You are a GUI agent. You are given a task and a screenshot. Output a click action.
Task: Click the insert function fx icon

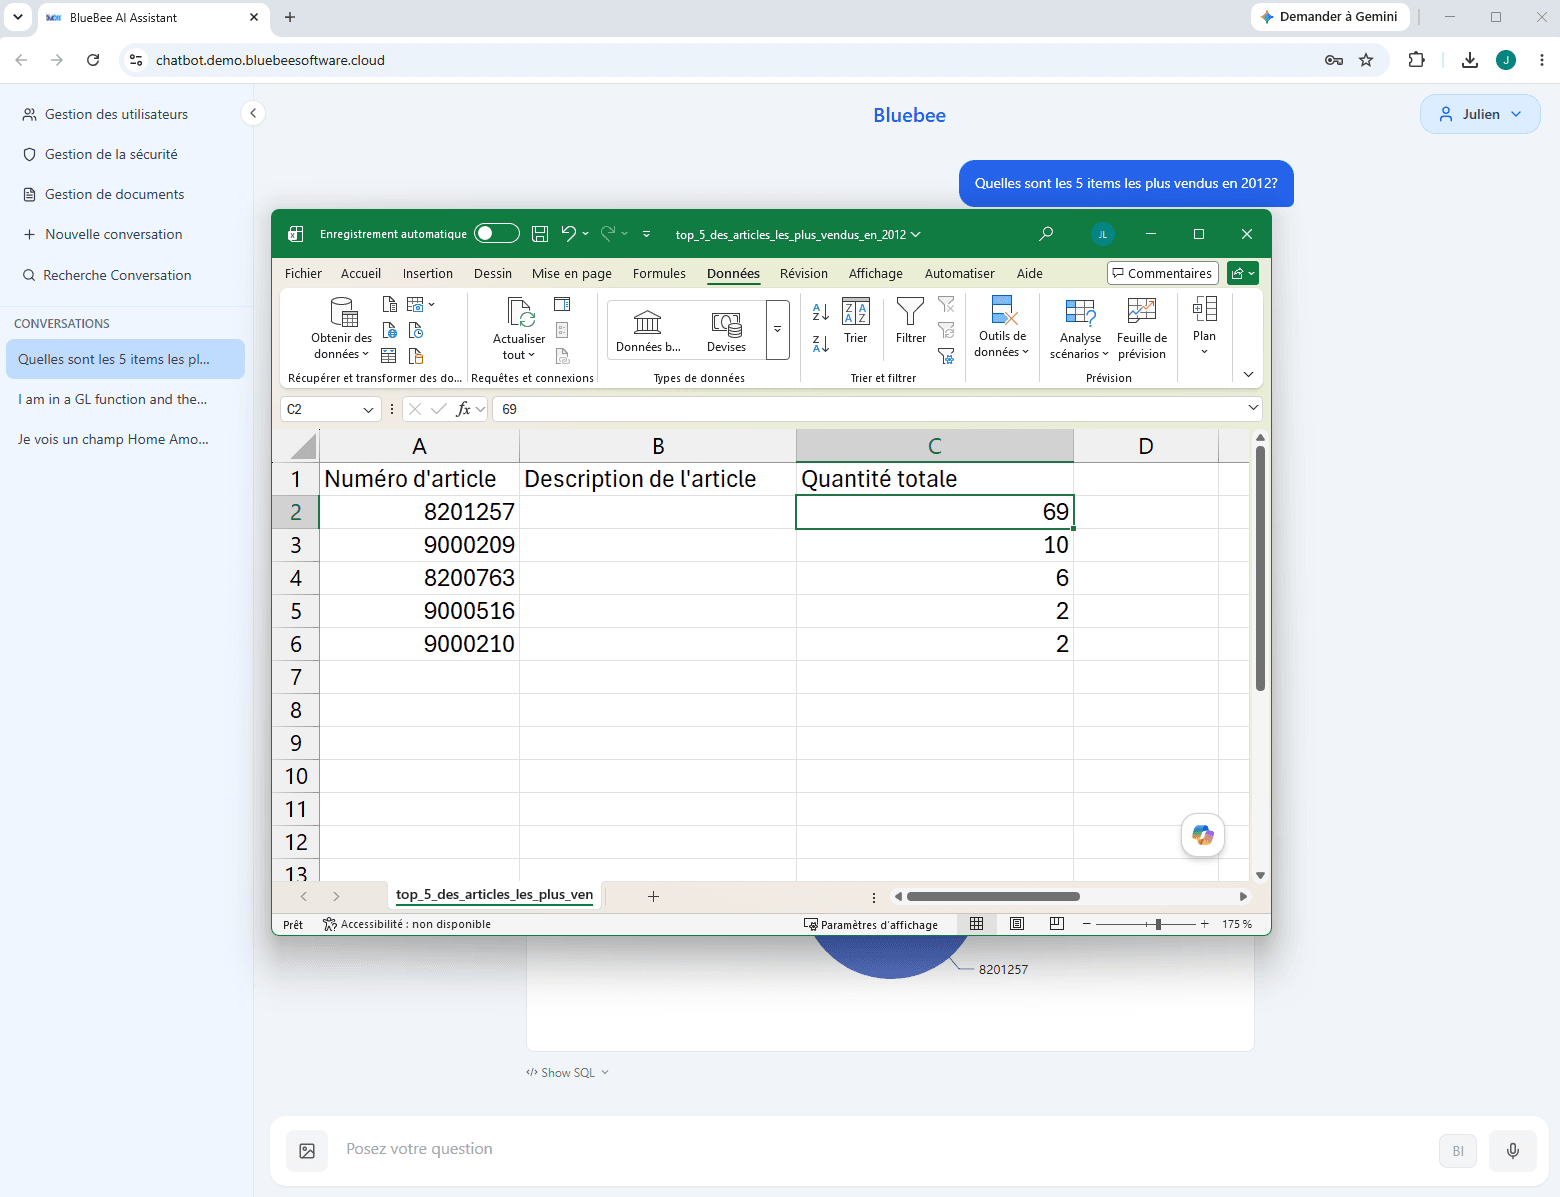pos(463,409)
